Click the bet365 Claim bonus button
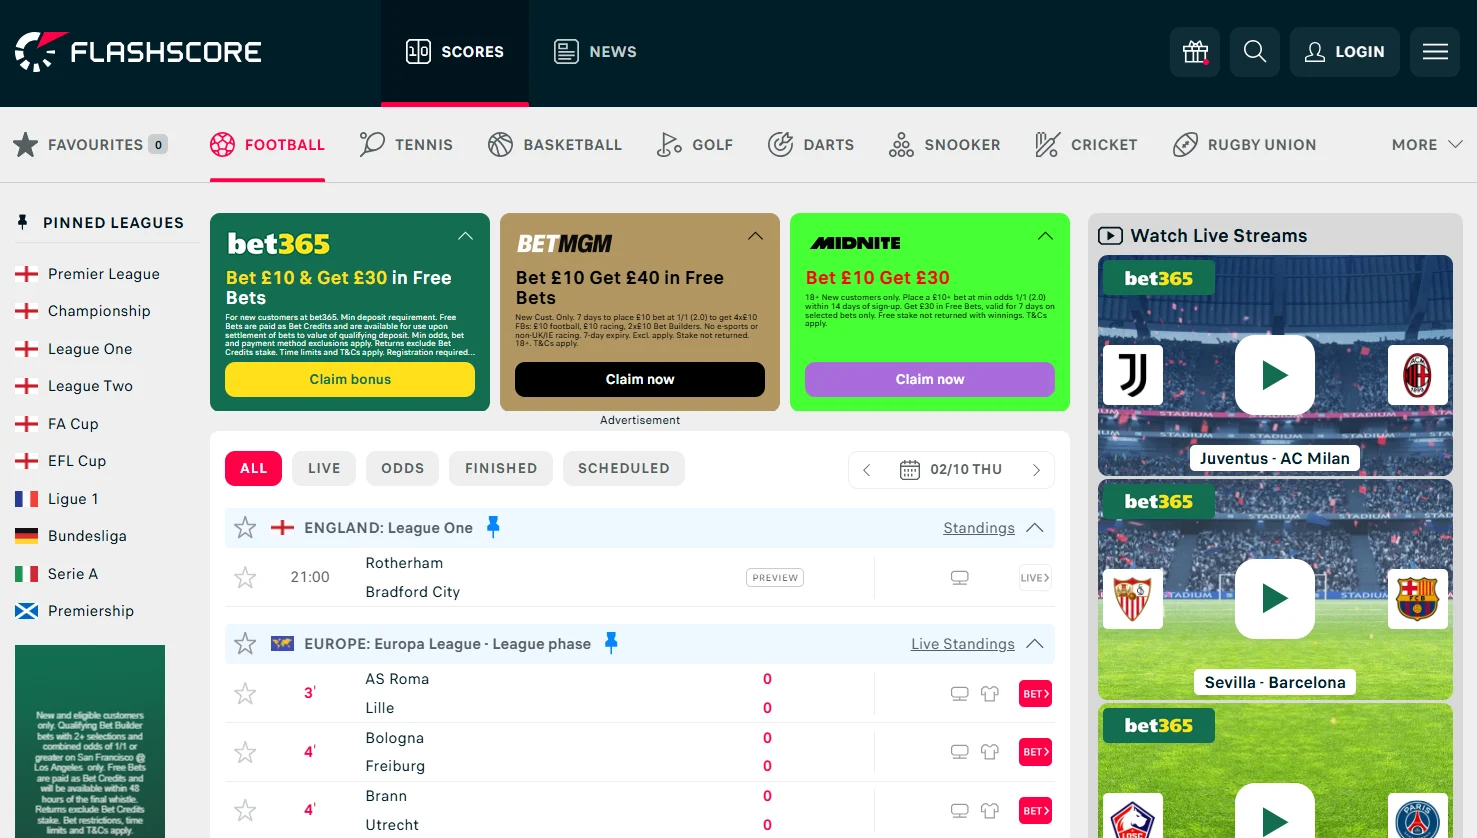The height and width of the screenshot is (838, 1477). point(350,380)
